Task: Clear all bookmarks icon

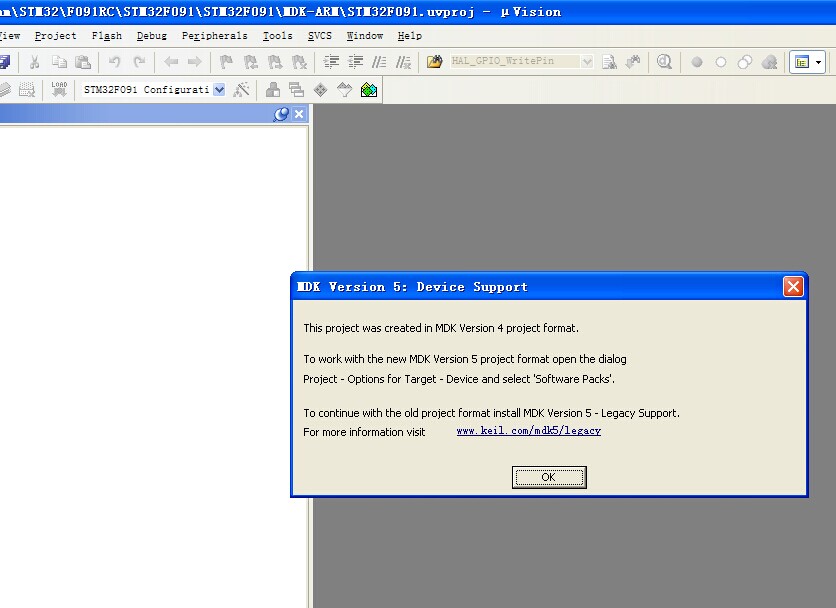Action: (x=299, y=62)
